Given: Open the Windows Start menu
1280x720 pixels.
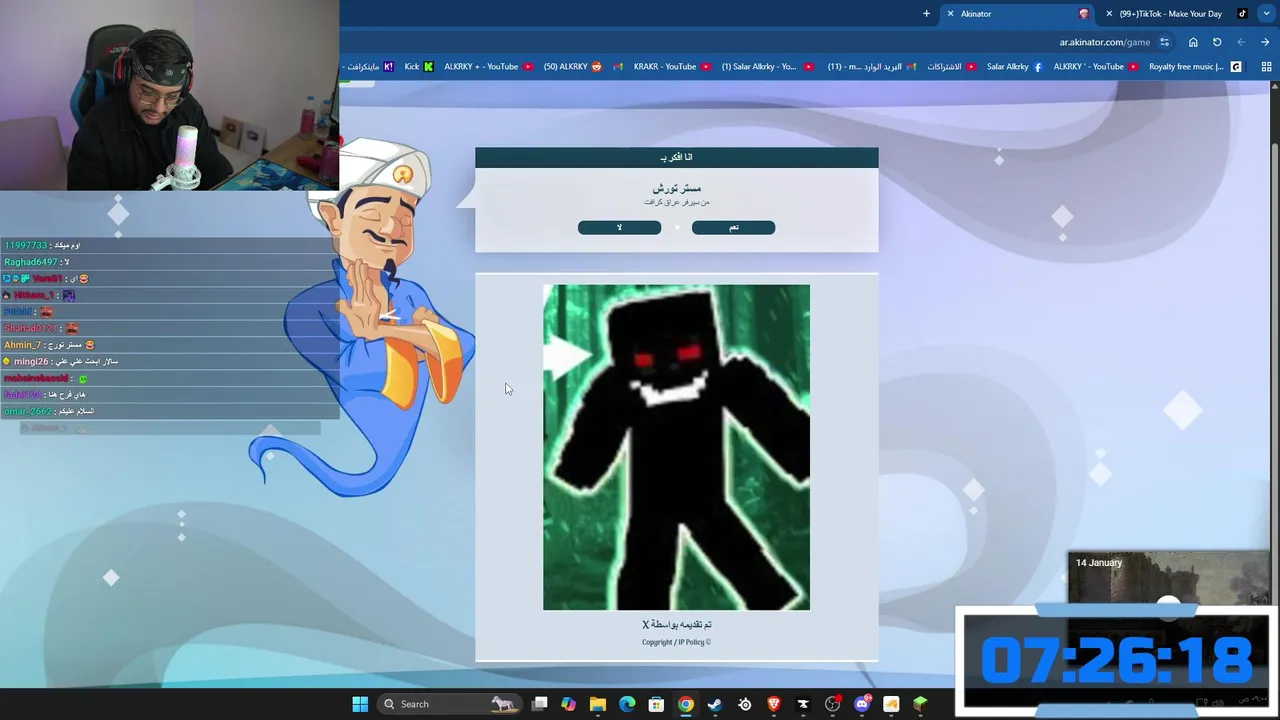Looking at the screenshot, I should 360,704.
